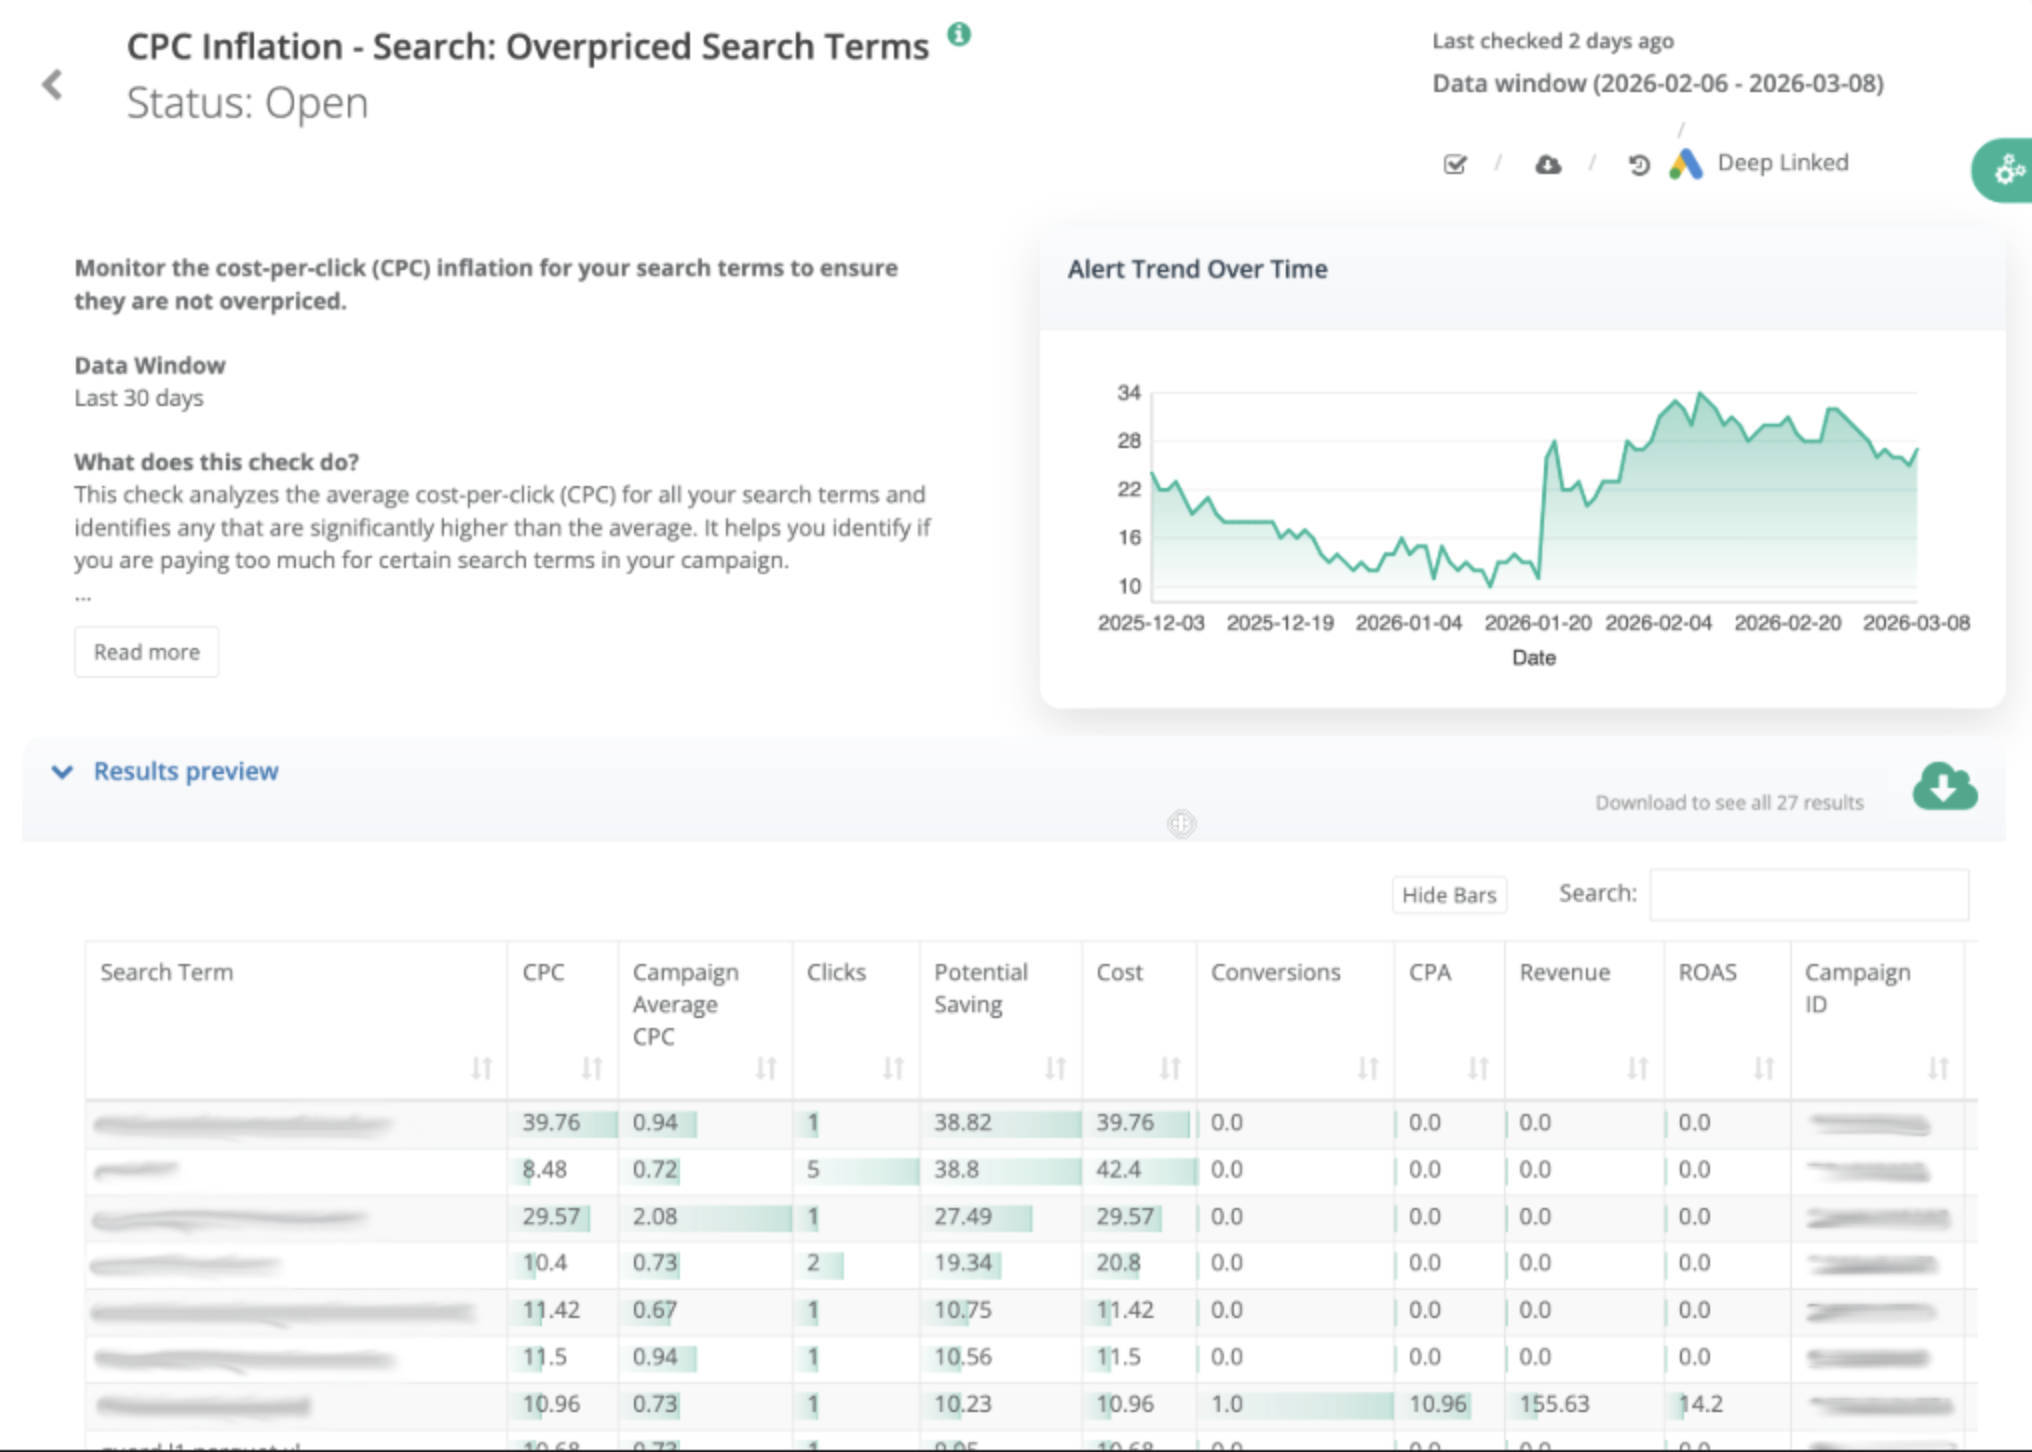Click the Hide Bars button
The image size is (2032, 1452).
1449,894
